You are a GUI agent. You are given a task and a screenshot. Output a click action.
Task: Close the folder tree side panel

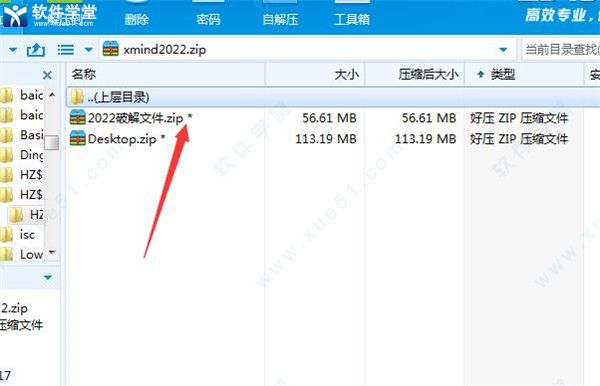[47, 75]
